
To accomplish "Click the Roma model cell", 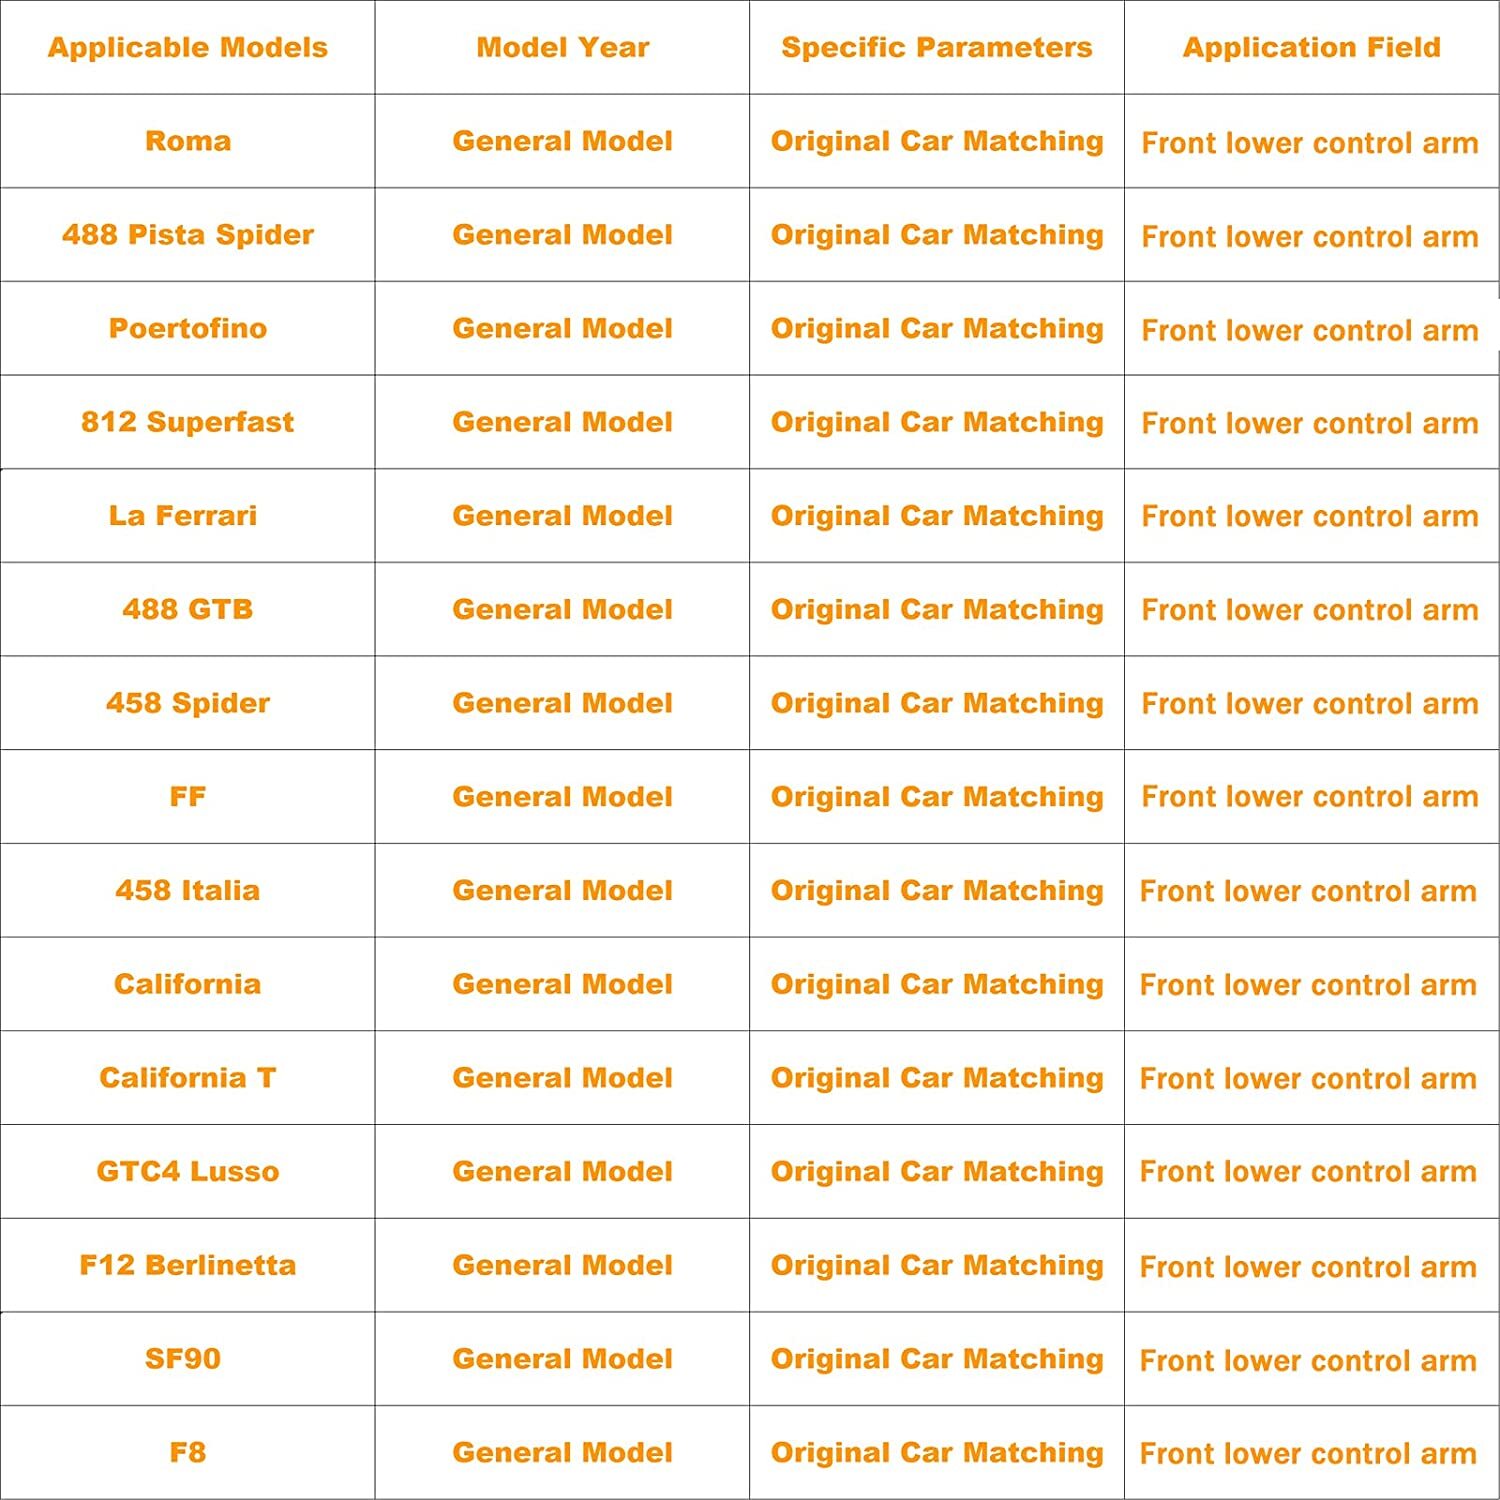I will coord(188,141).
